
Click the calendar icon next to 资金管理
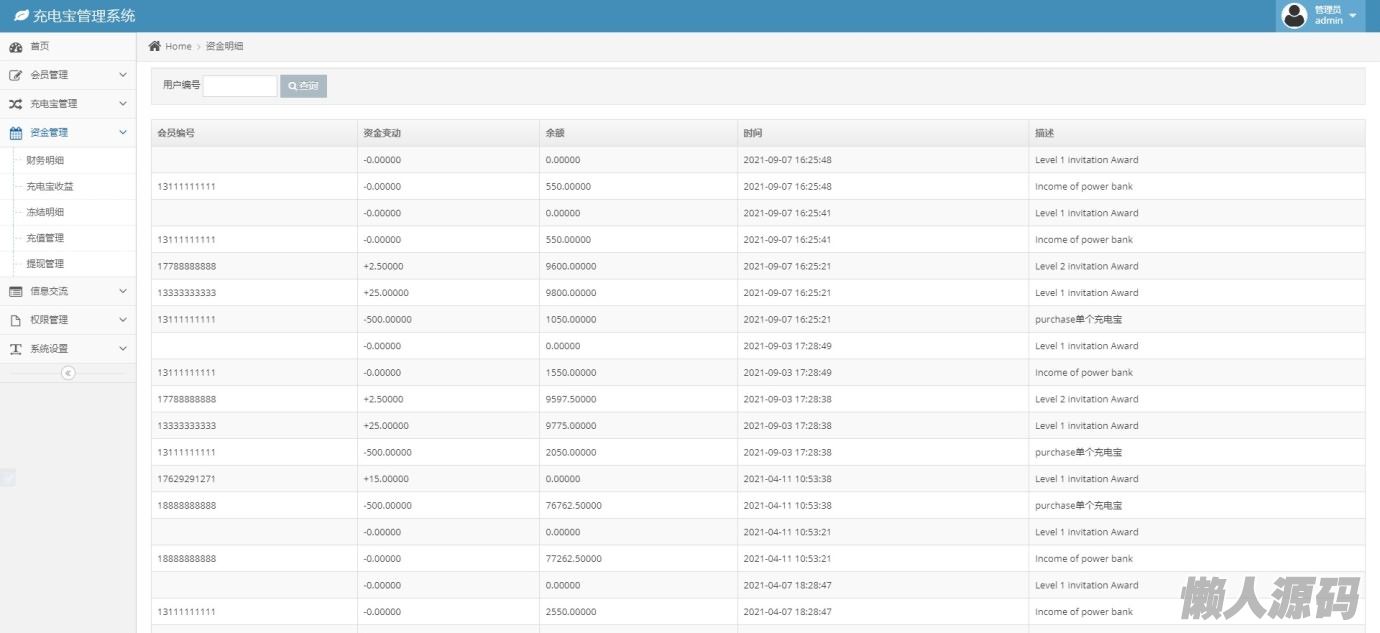pos(16,132)
